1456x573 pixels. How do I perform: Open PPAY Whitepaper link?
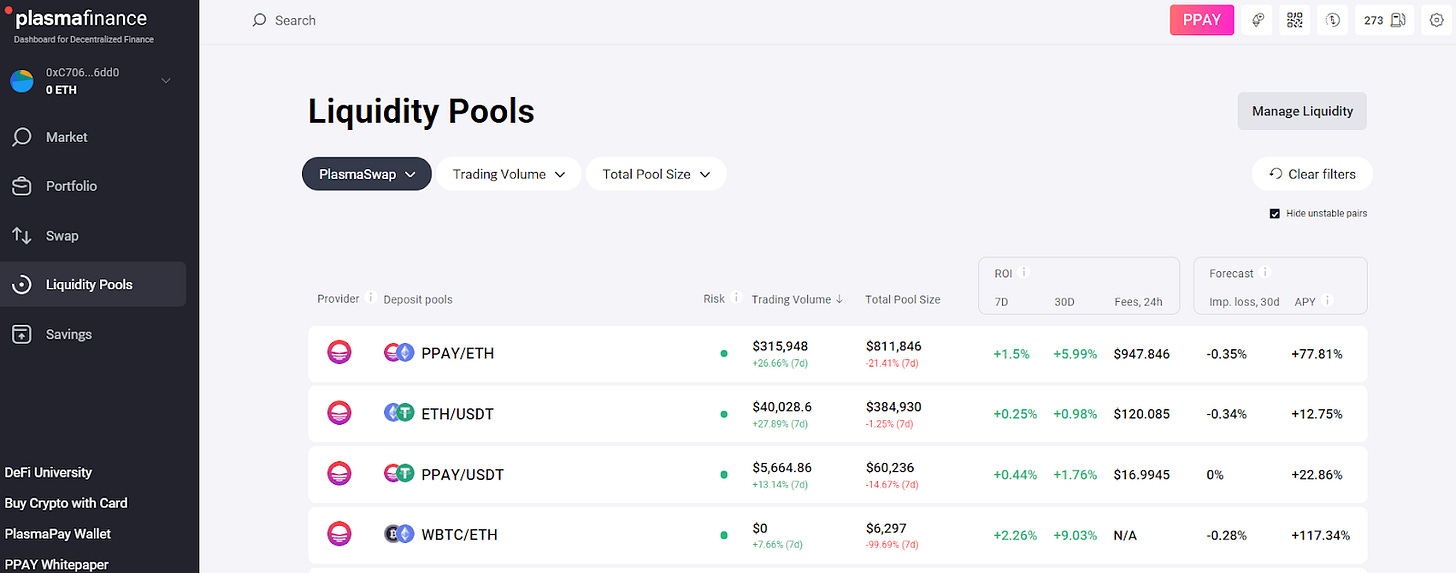(x=57, y=564)
